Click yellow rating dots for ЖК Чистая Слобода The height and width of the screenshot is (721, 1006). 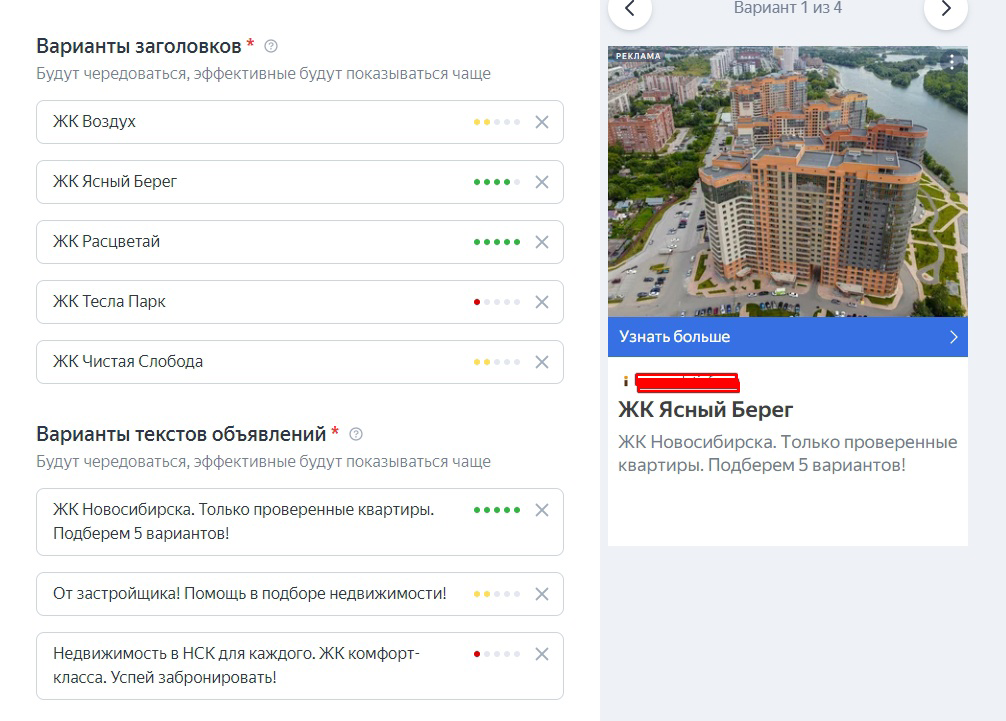point(497,362)
